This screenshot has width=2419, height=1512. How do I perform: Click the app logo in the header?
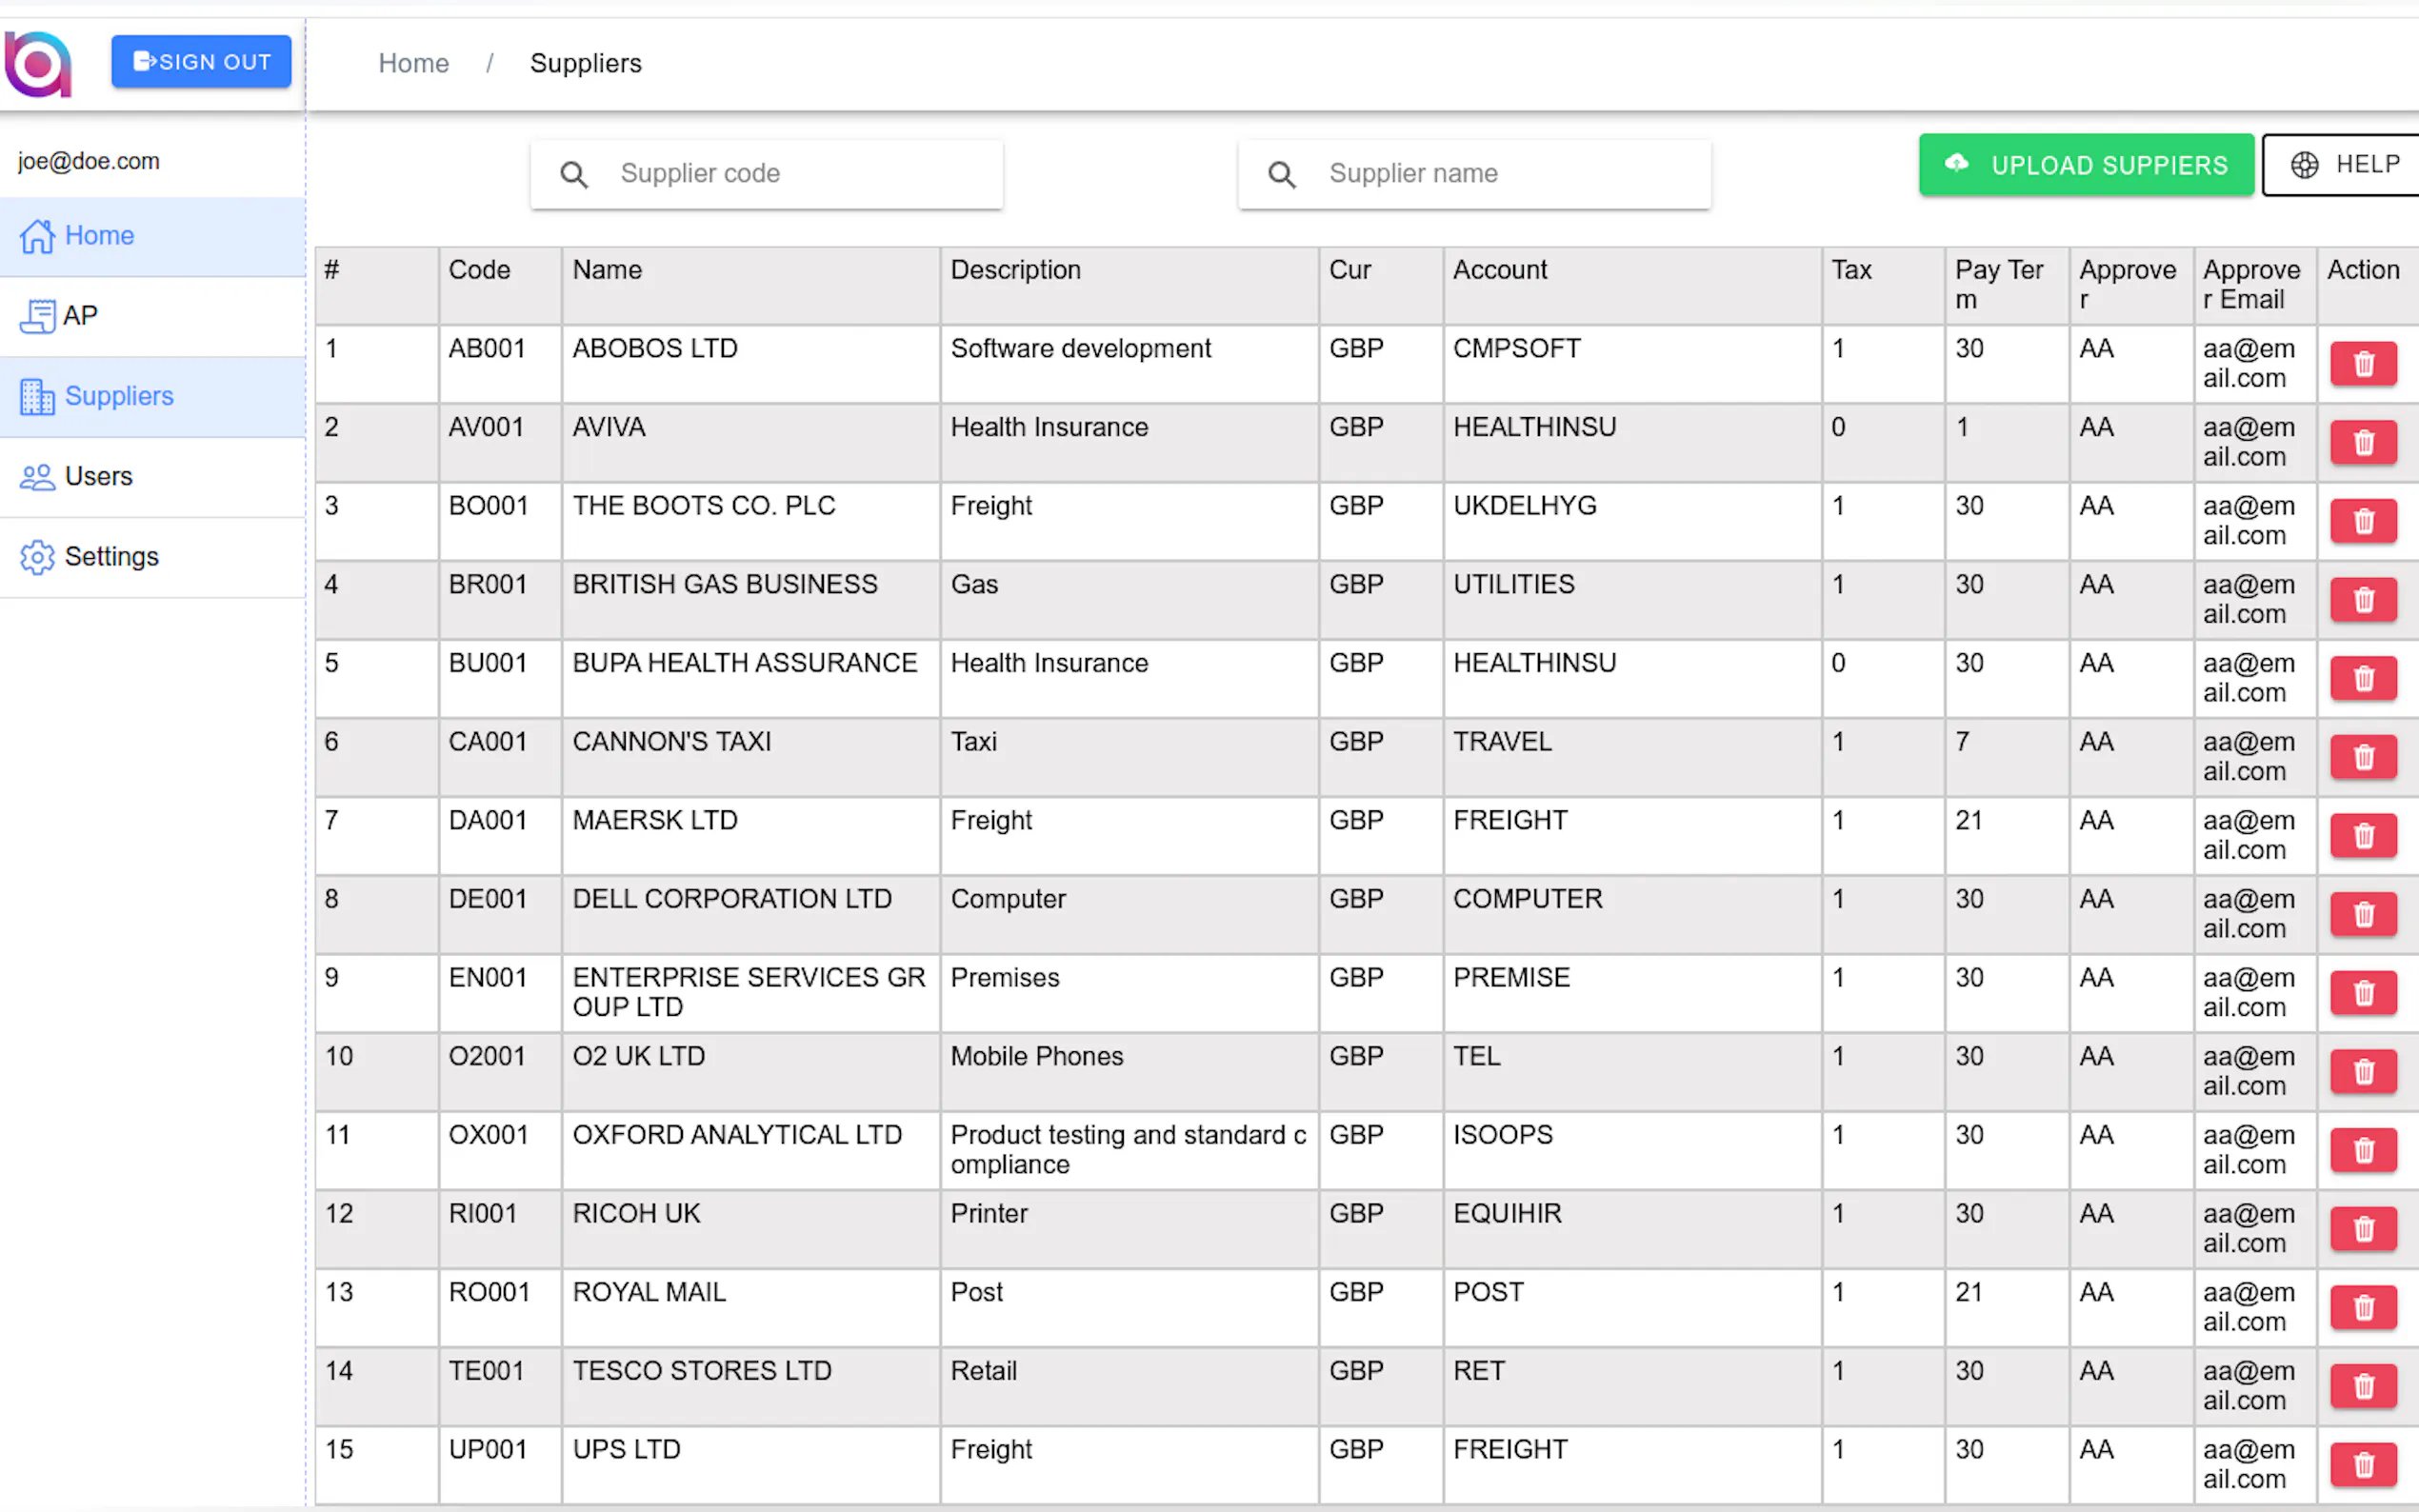[x=38, y=63]
